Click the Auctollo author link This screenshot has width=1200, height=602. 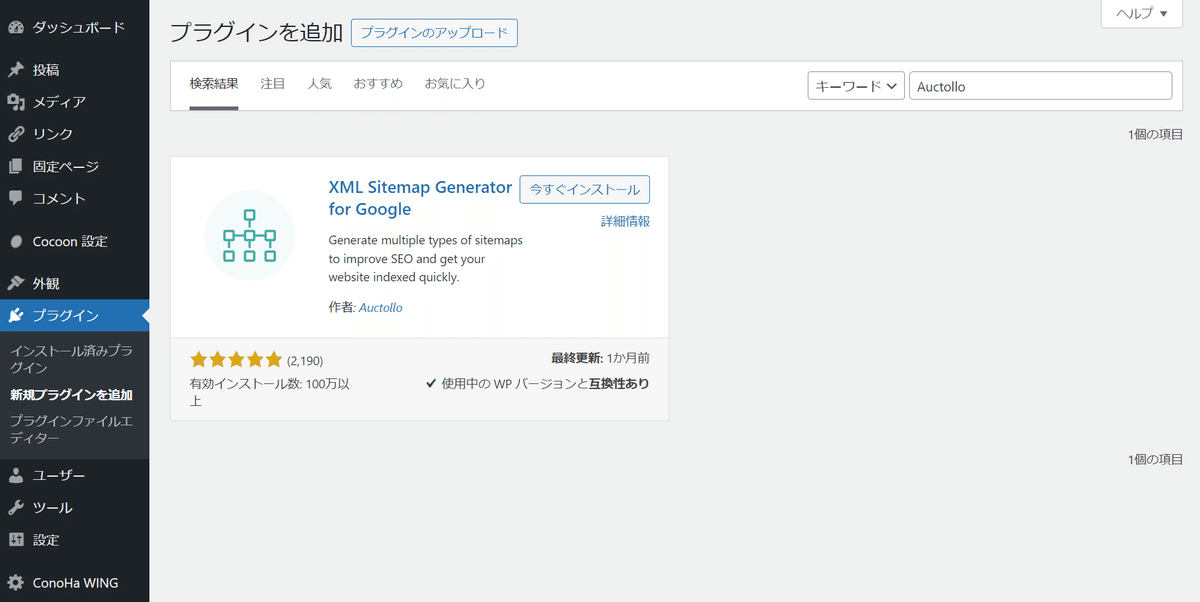(x=380, y=308)
